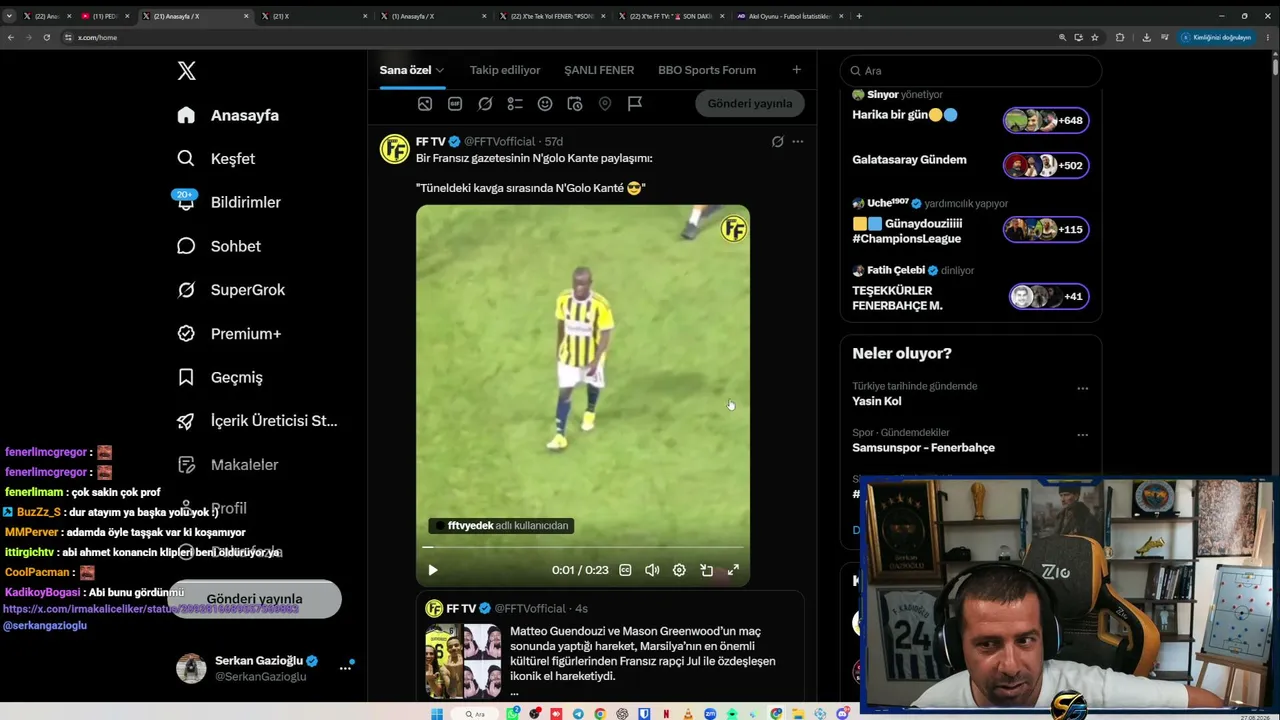Image resolution: width=1280 pixels, height=720 pixels.
Task: Open a new browser tab
Action: pos(859,16)
